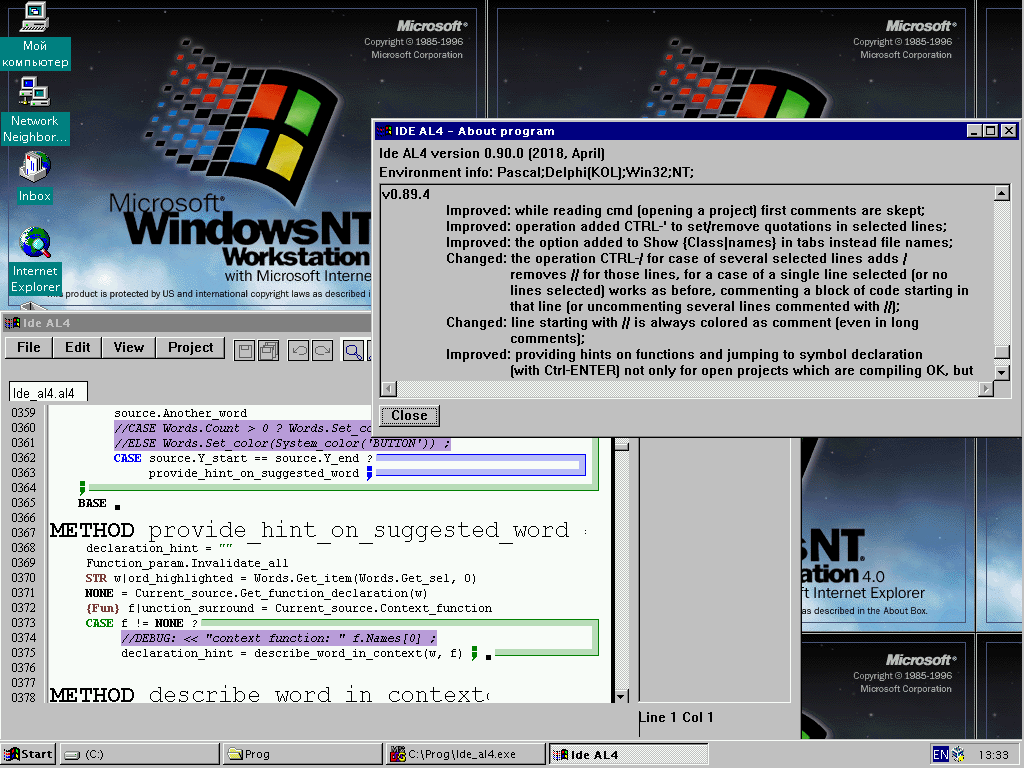Click the Undo toolbar icon
This screenshot has height=768, width=1024.
tap(299, 351)
